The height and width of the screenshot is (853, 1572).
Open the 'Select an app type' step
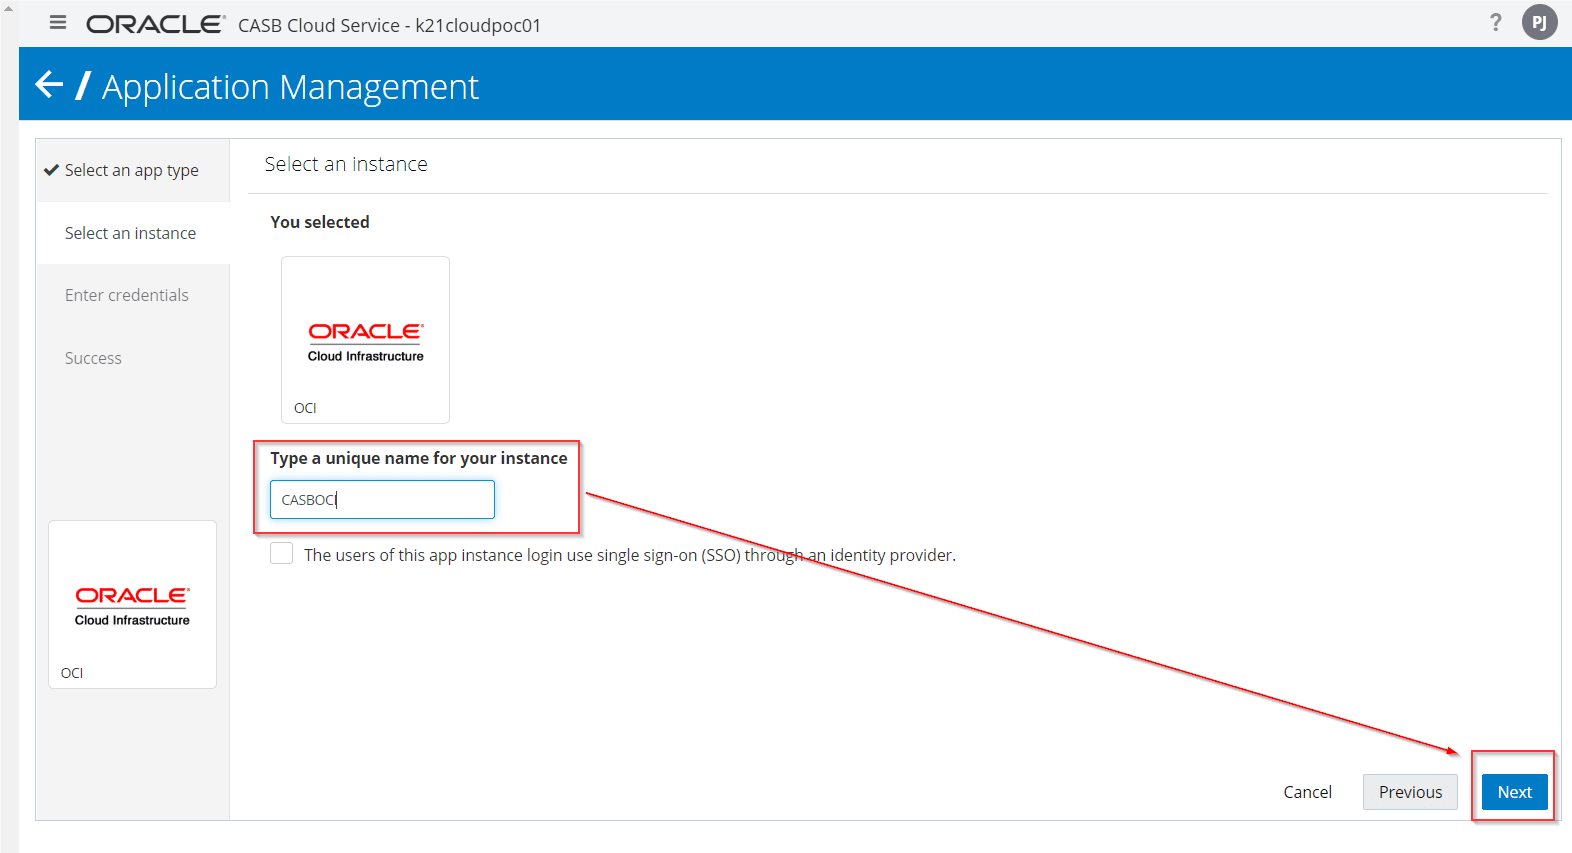pyautogui.click(x=132, y=170)
